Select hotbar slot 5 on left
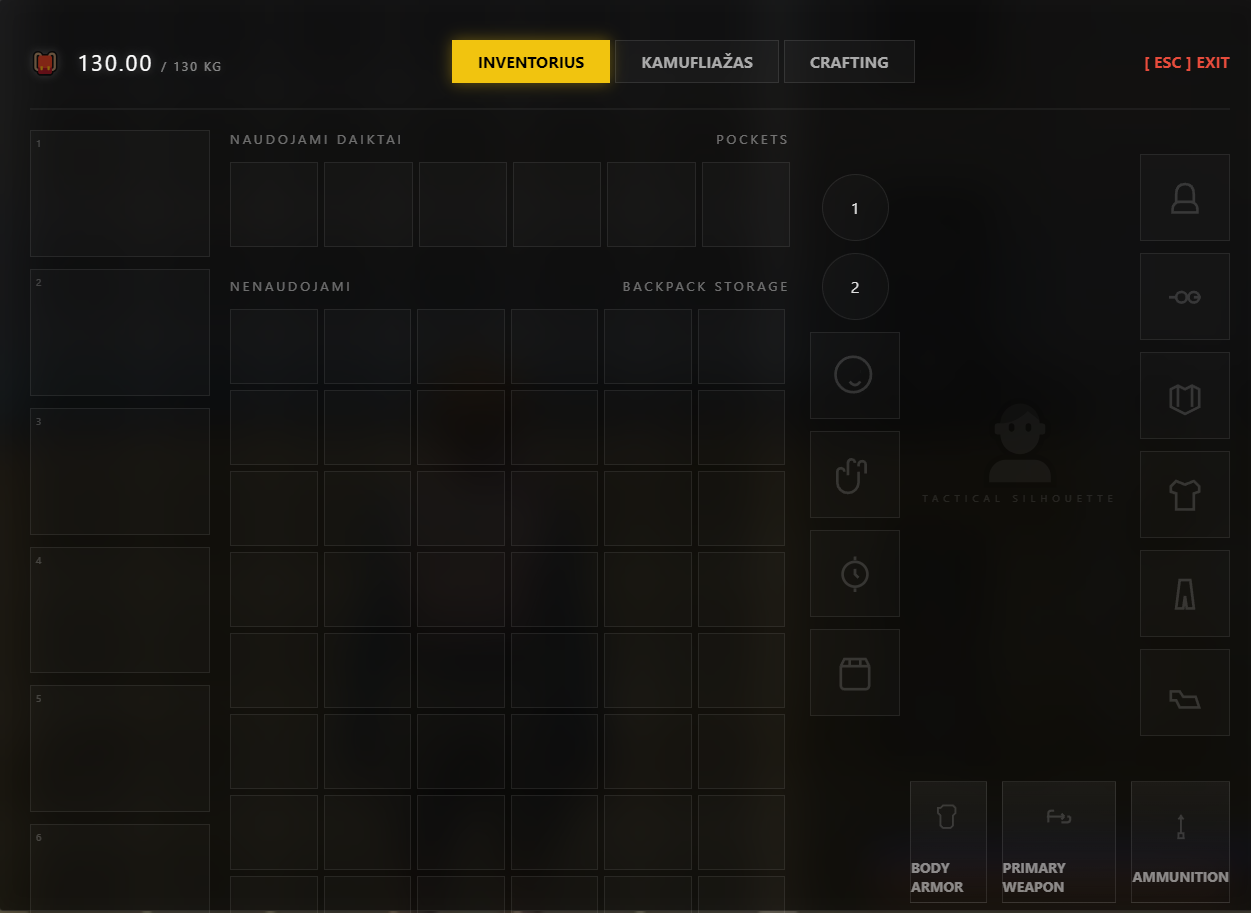The height and width of the screenshot is (913, 1251). pos(120,748)
